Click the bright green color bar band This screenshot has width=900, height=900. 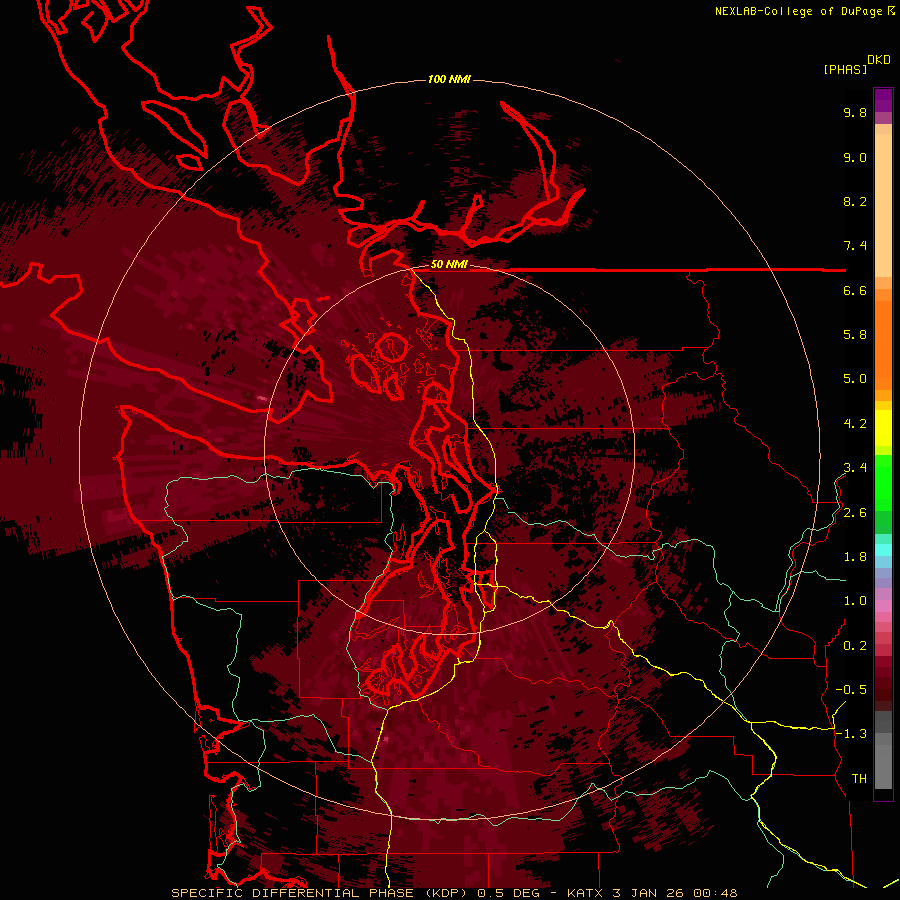(x=883, y=481)
